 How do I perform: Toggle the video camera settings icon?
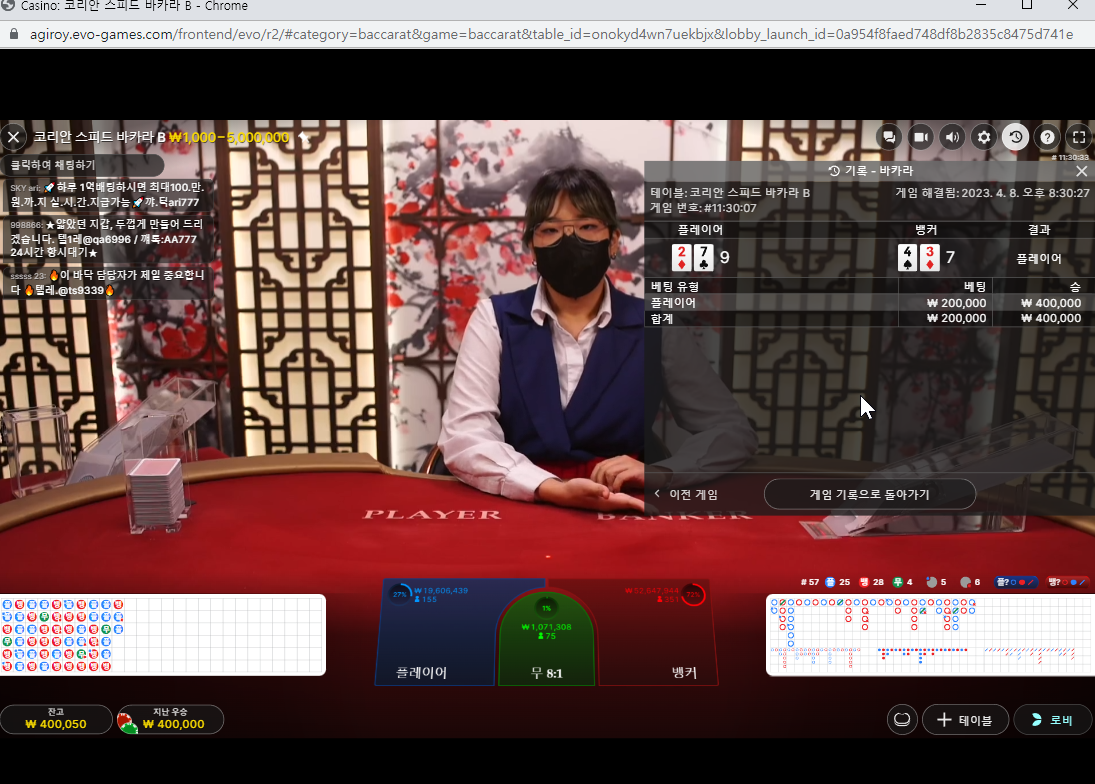pos(921,137)
